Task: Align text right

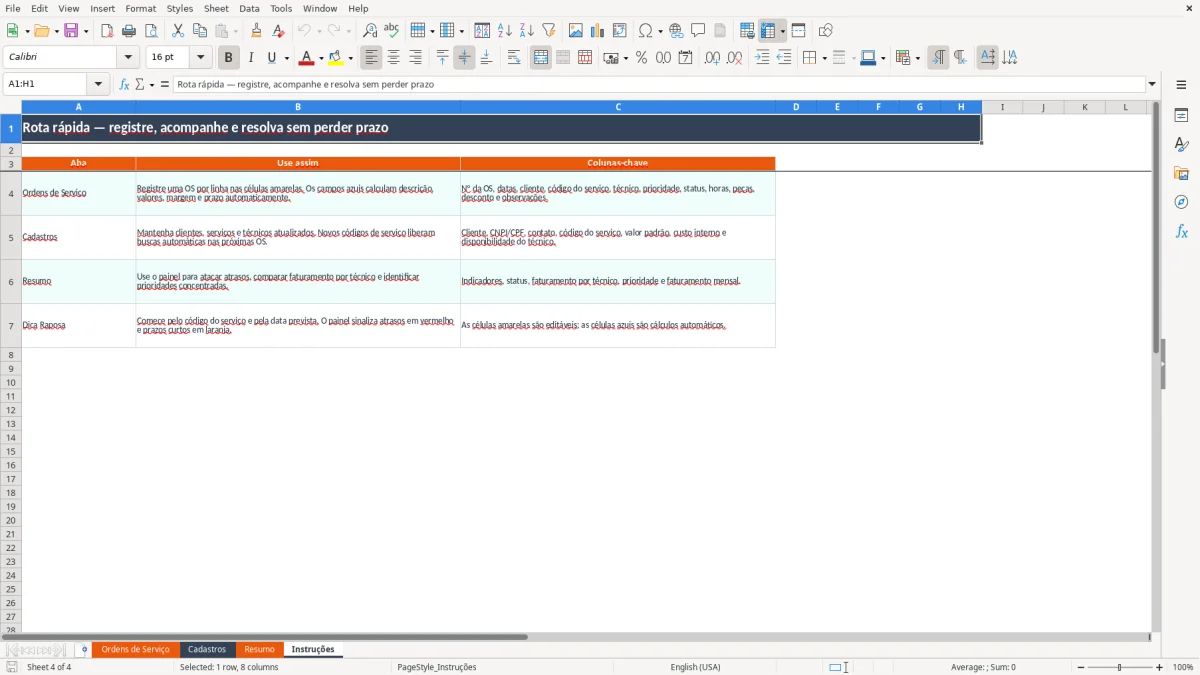Action: pyautogui.click(x=416, y=58)
